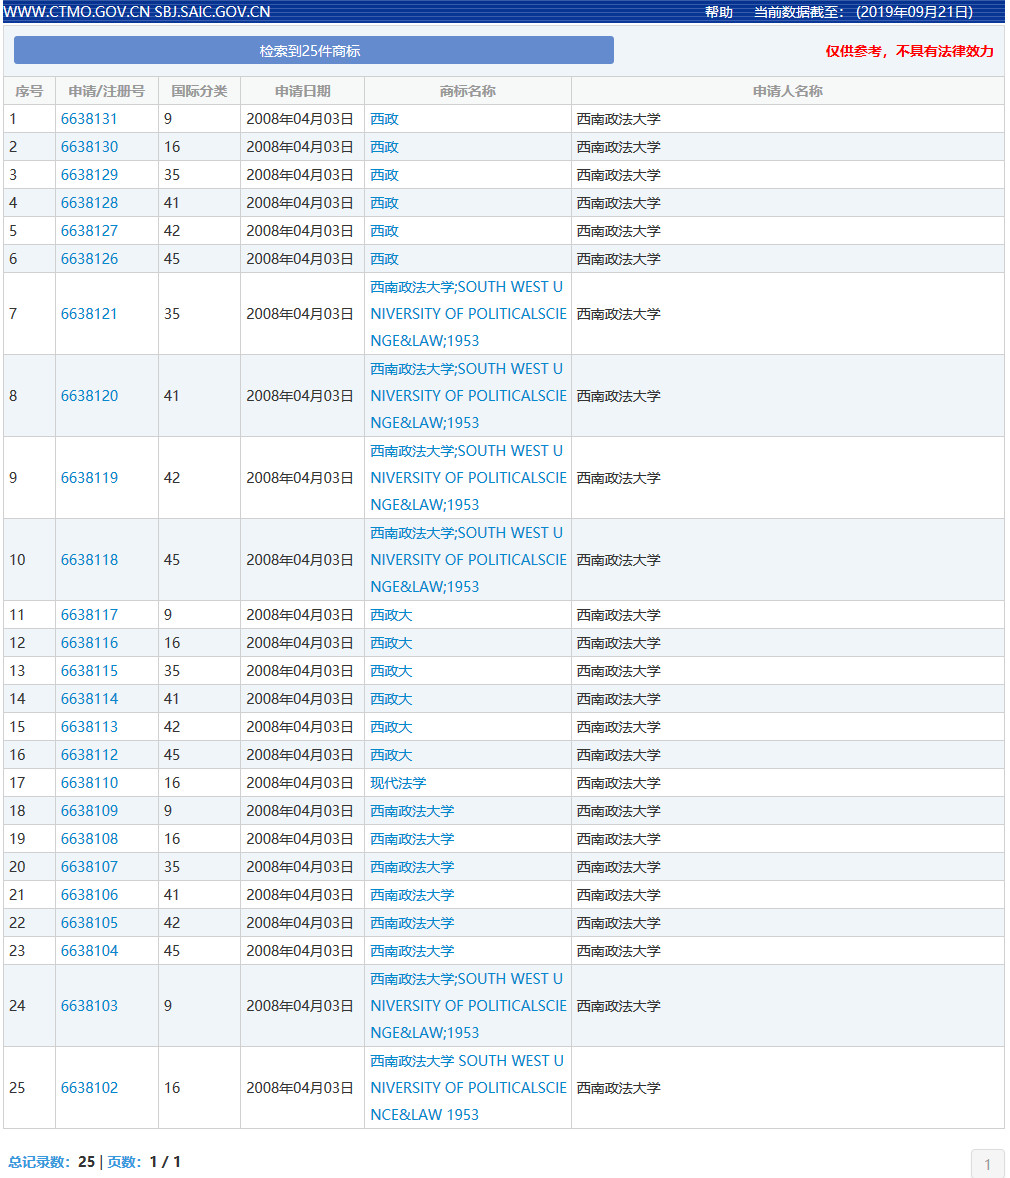Open registration number 6638129

[x=89, y=174]
